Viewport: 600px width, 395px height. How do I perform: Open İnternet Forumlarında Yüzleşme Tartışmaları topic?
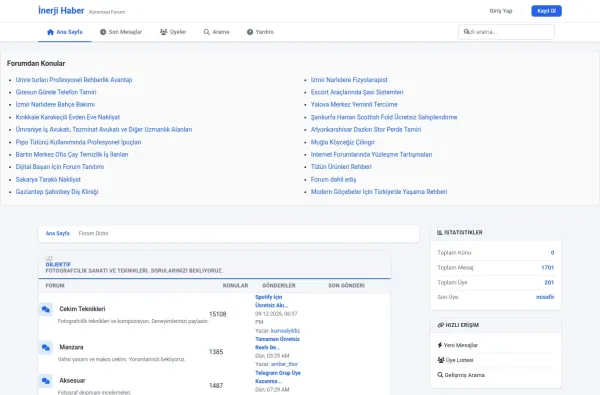(x=372, y=155)
